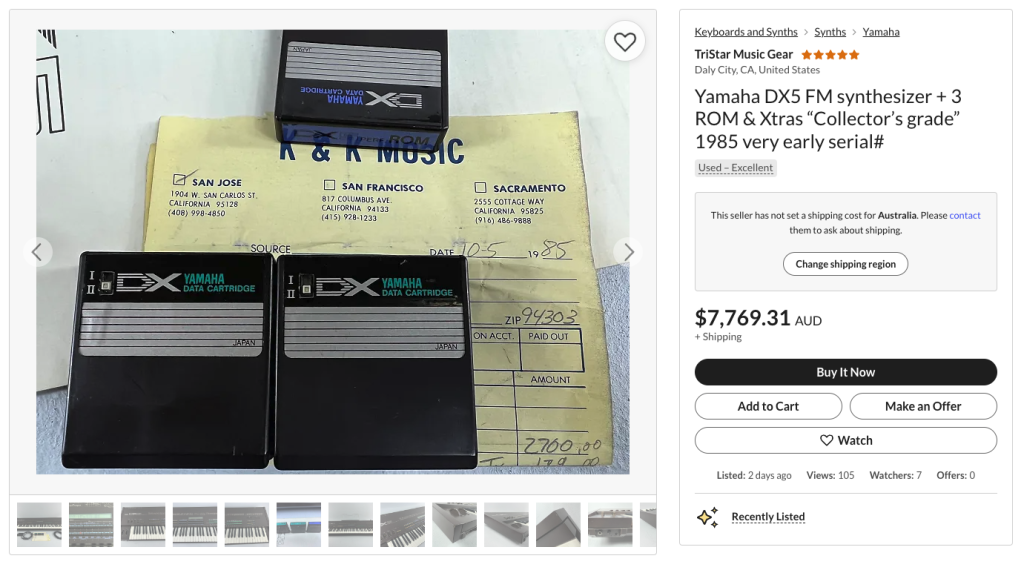Click the Buy It Now button
The width and height of the screenshot is (1024, 570).
[x=846, y=372]
